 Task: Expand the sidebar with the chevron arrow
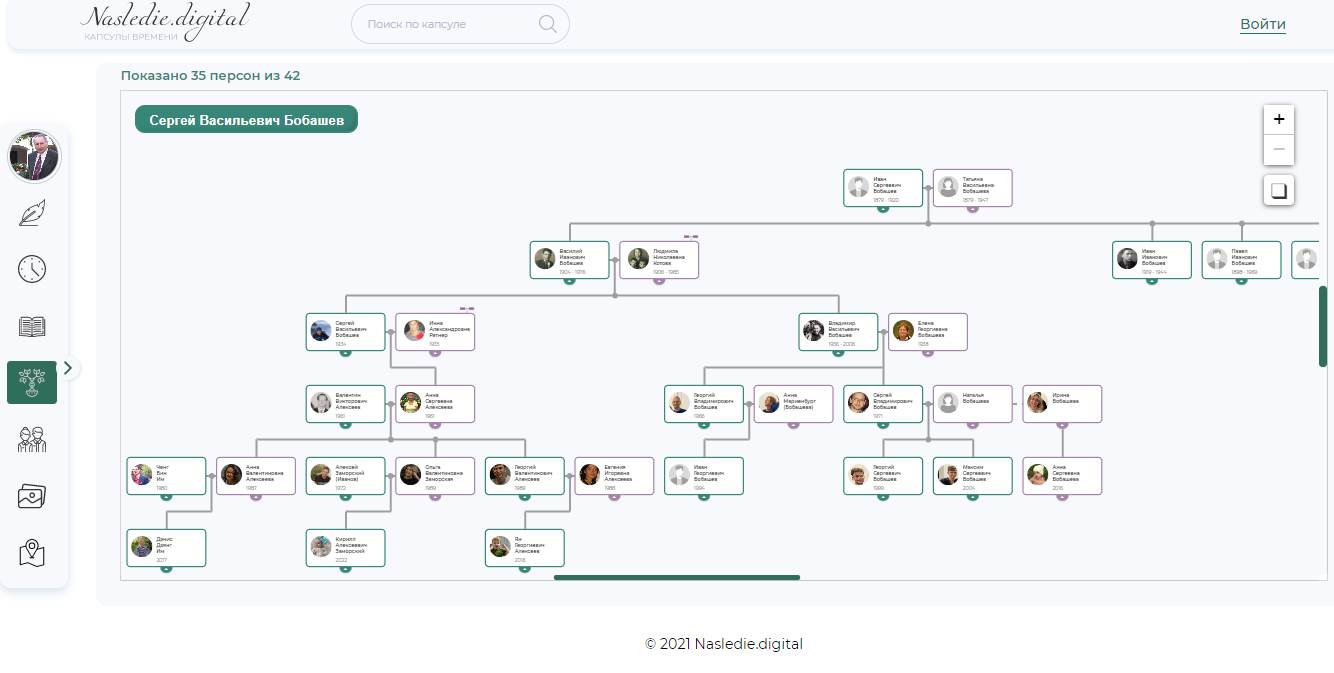click(x=68, y=368)
